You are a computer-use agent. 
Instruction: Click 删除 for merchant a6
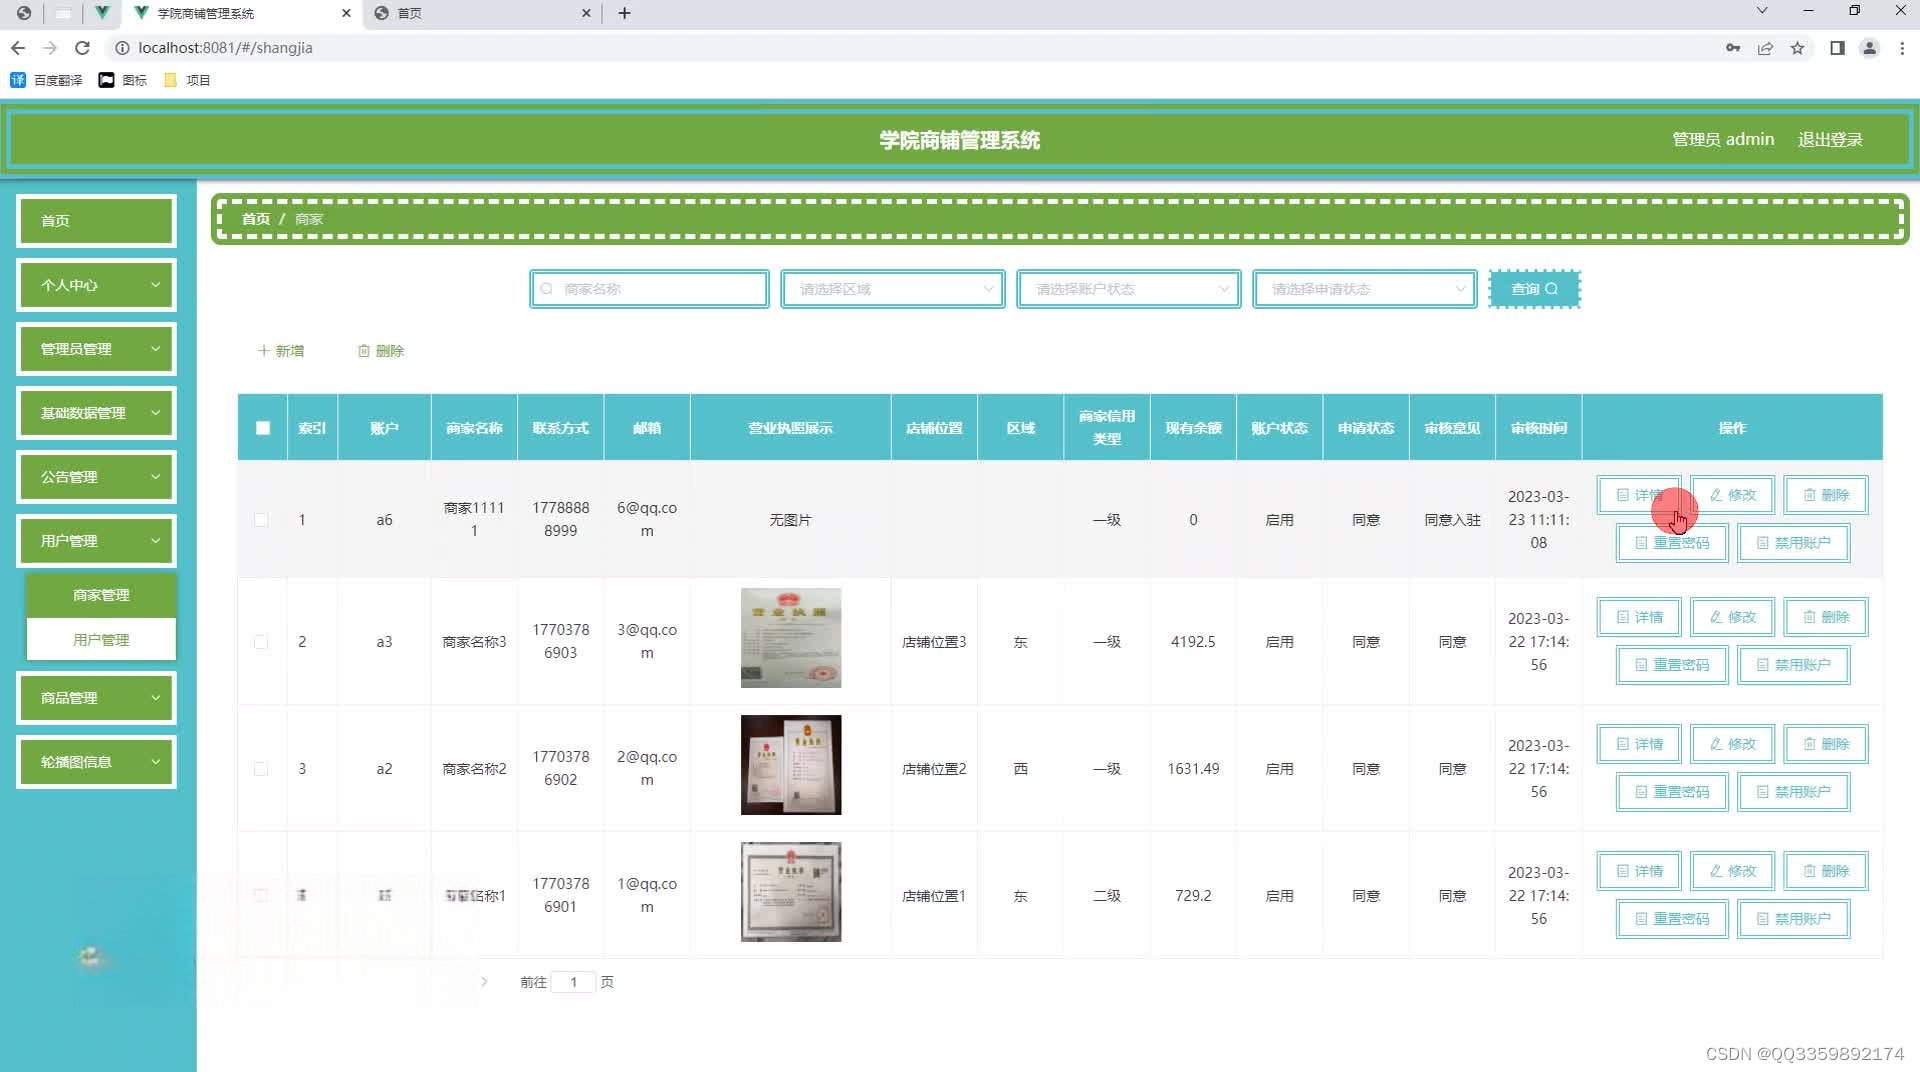tap(1826, 495)
